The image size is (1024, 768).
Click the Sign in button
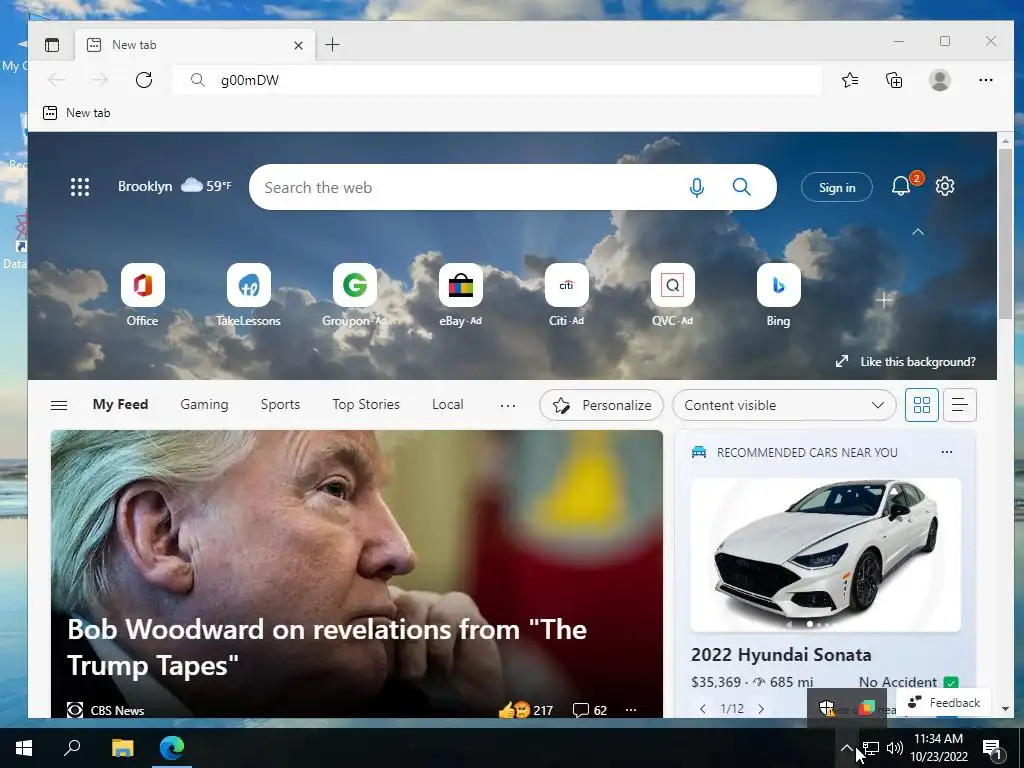click(837, 187)
